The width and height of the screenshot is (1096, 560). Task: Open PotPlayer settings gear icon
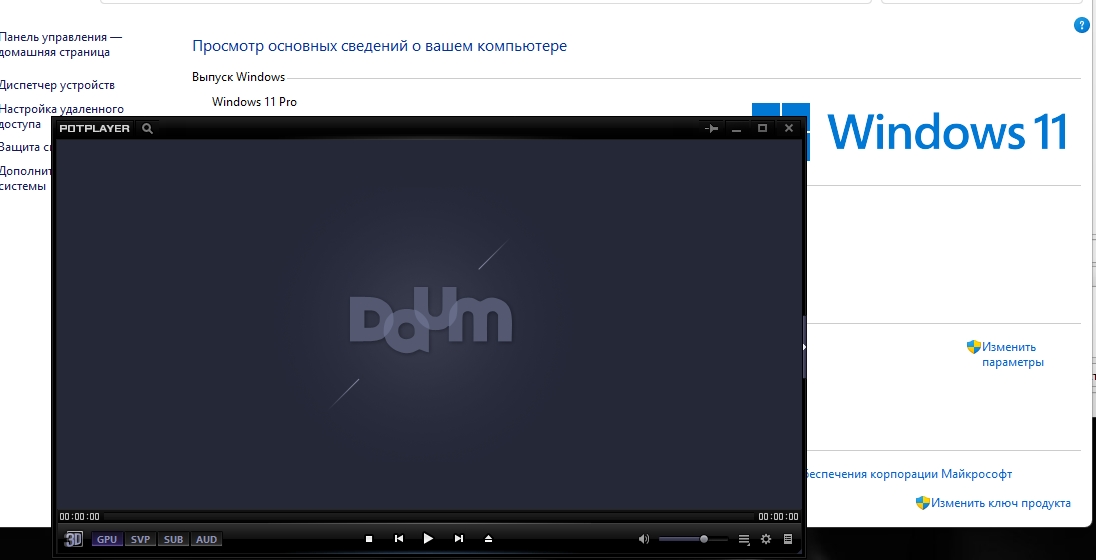766,539
